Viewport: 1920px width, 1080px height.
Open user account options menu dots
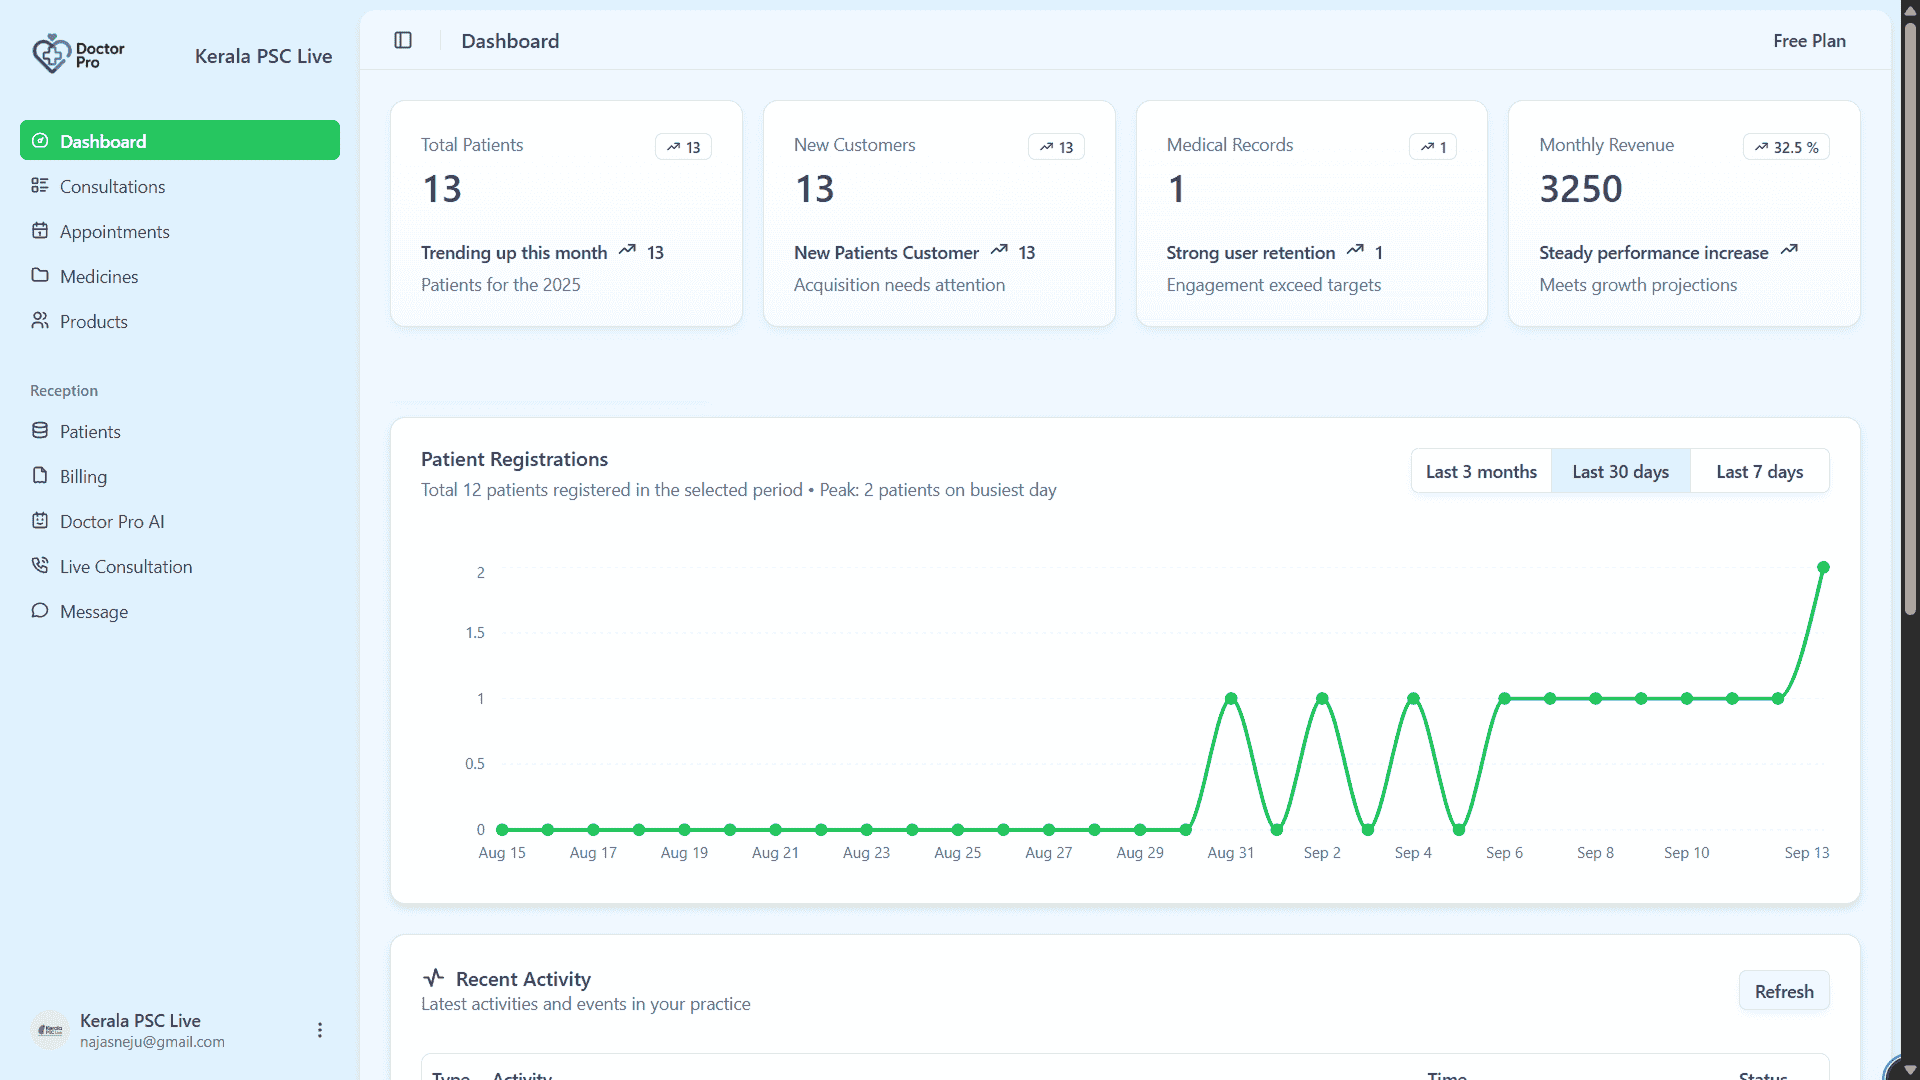coord(320,1030)
